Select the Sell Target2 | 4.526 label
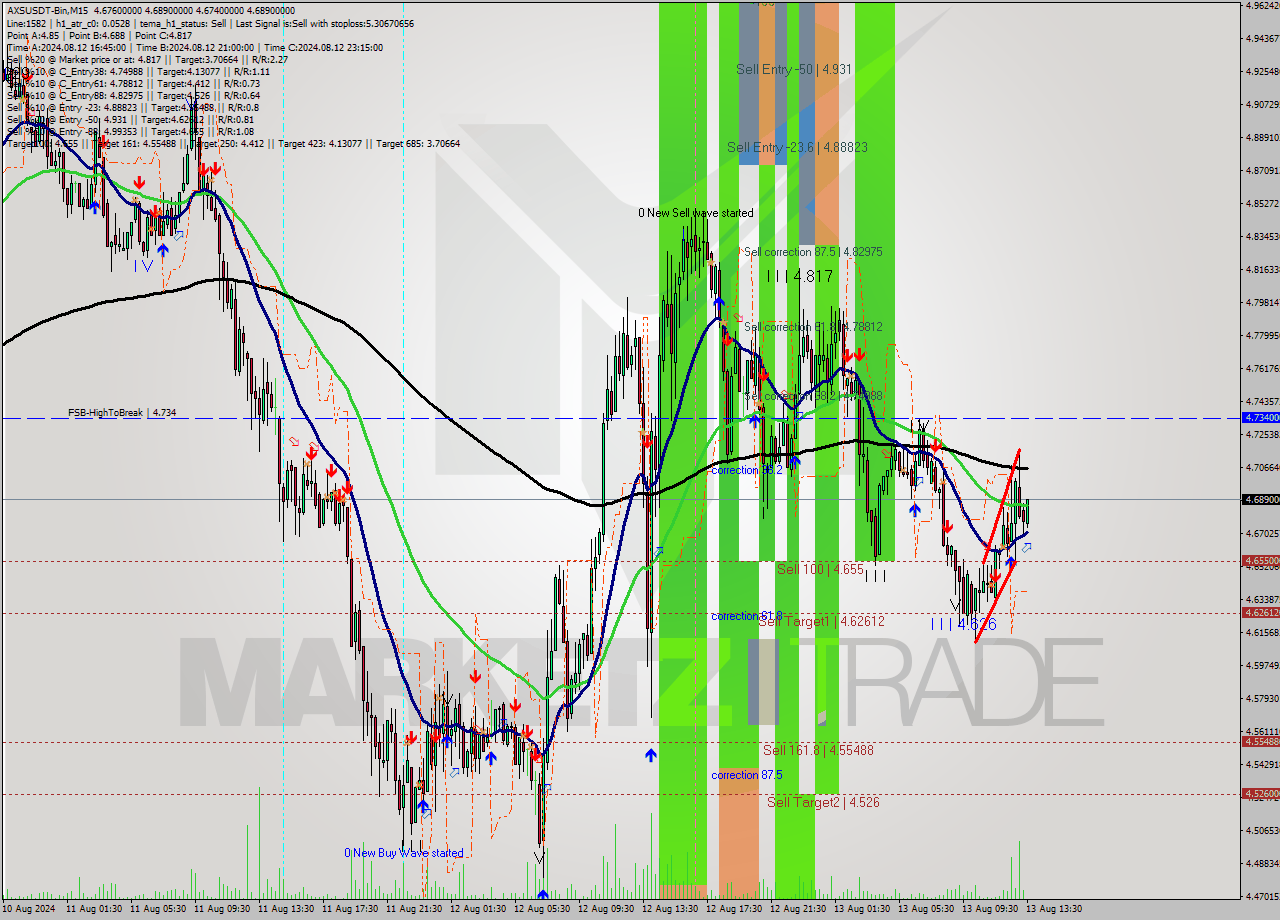This screenshot has height=920, width=1280. pyautogui.click(x=823, y=802)
